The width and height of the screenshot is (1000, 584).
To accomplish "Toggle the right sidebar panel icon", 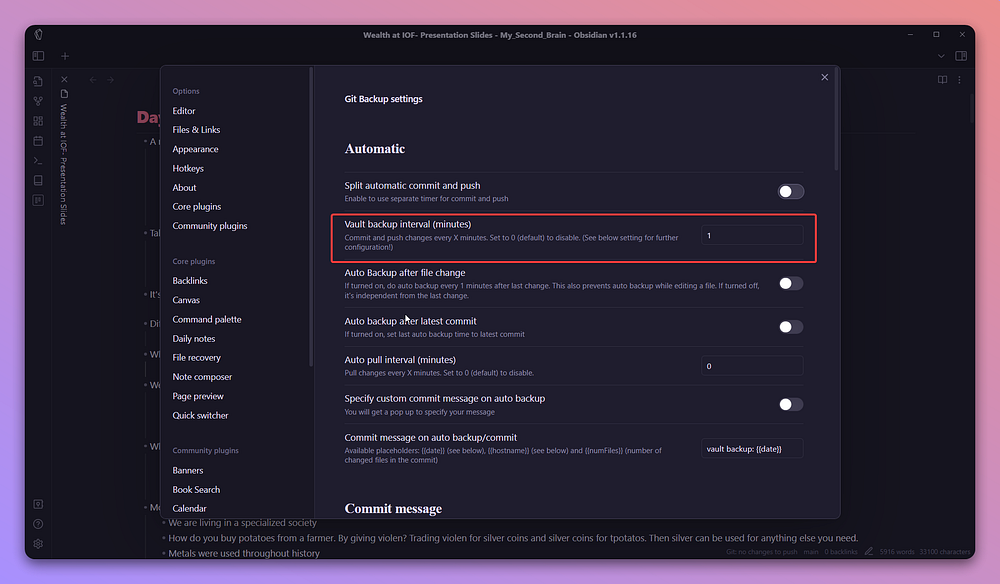I will click(961, 56).
